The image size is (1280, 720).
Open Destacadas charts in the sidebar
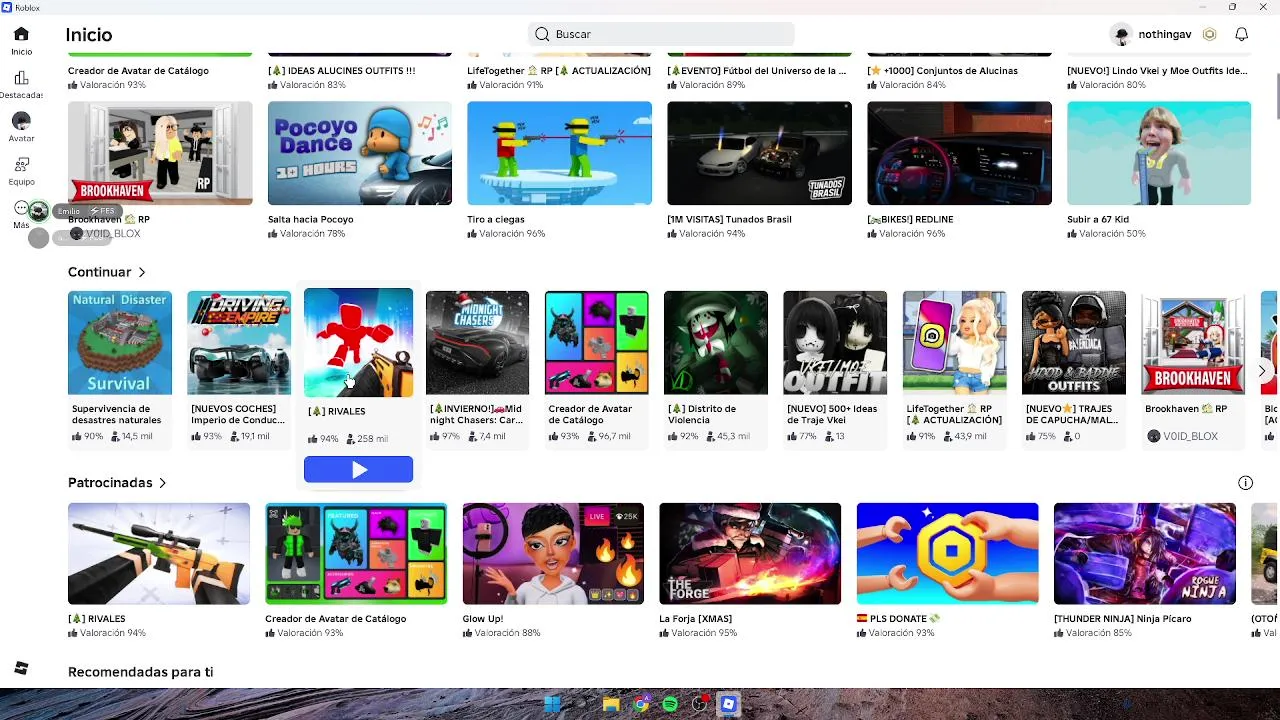[21, 84]
